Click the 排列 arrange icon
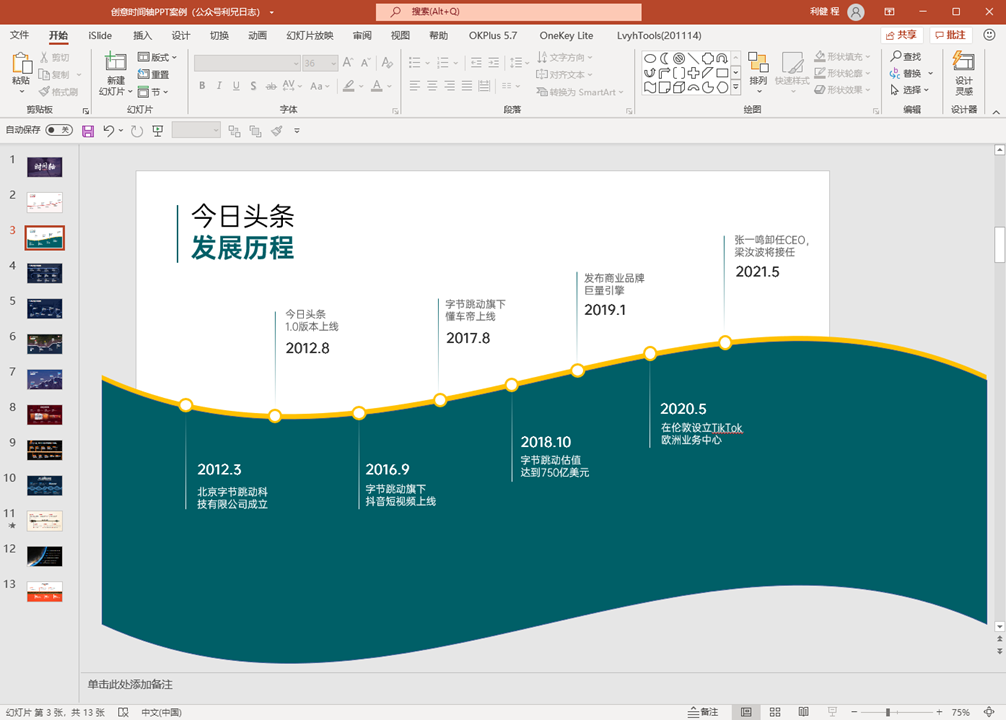This screenshot has width=1006, height=720. pos(758,69)
